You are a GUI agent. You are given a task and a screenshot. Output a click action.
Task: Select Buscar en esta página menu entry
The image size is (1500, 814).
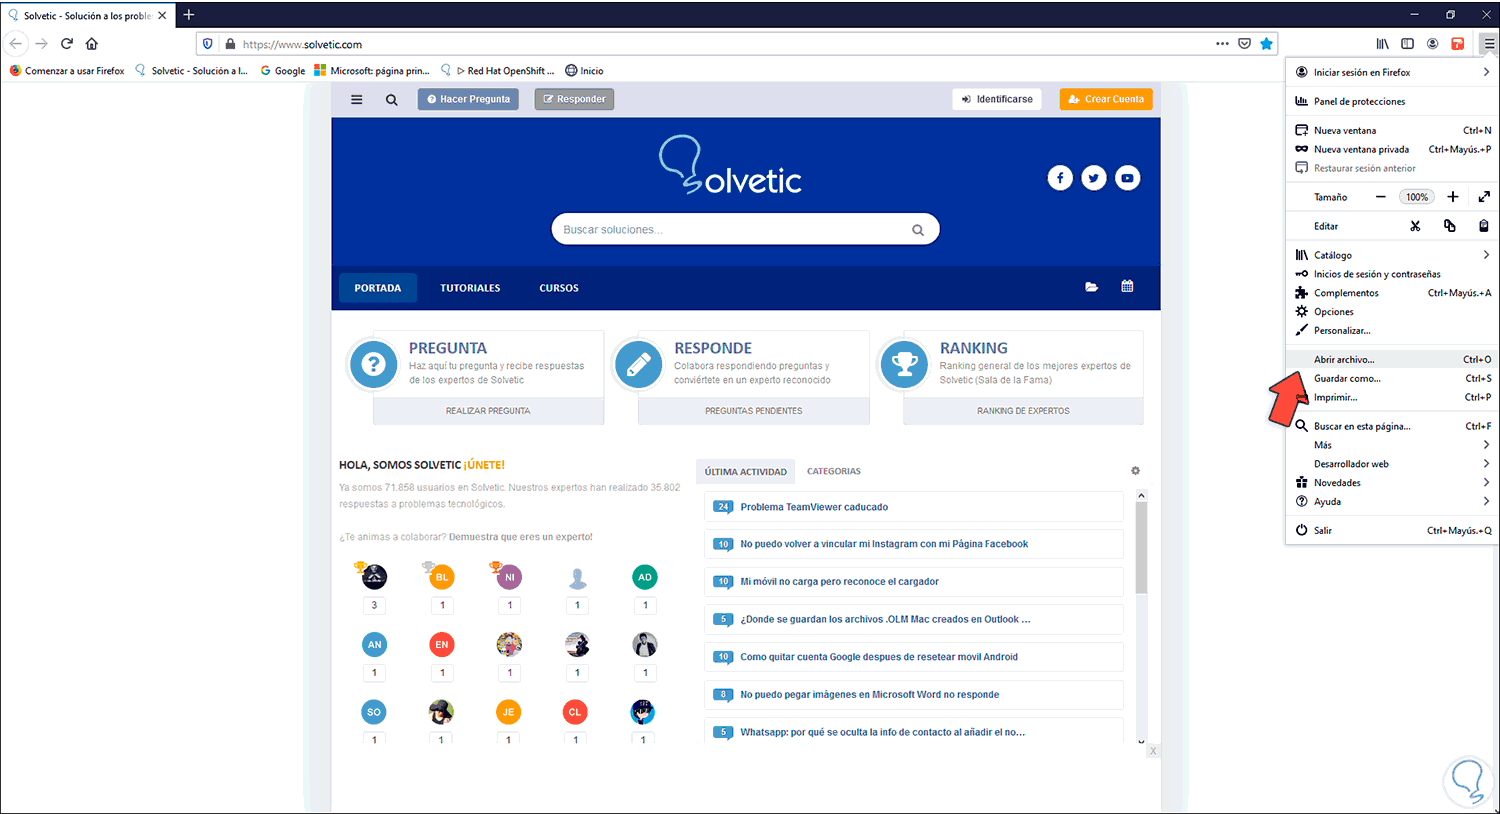pos(1393,426)
